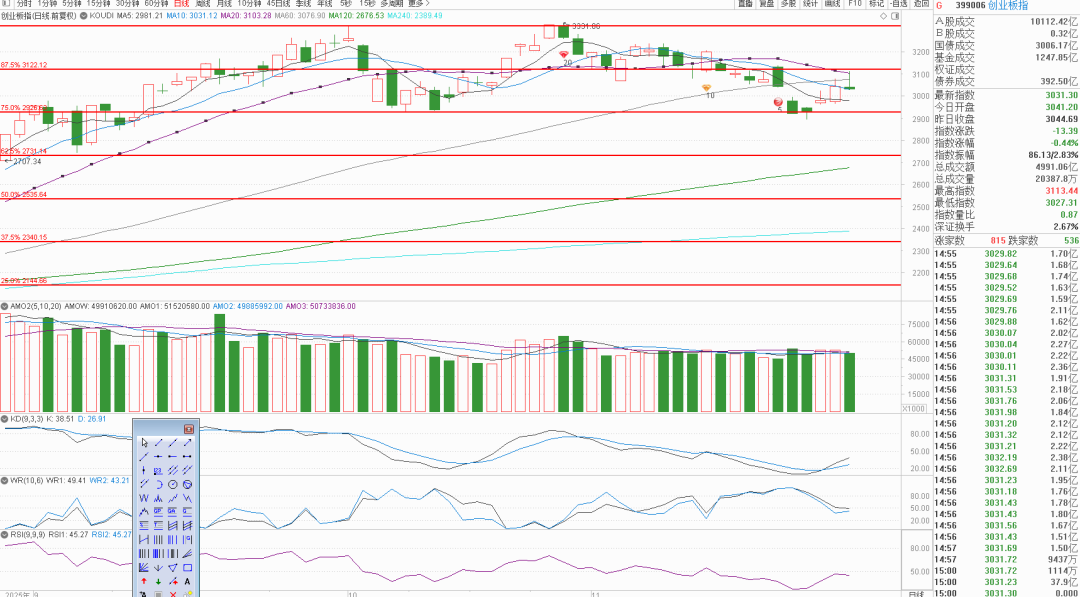Open the RSI(9,9,9) indicator selector

28,534
